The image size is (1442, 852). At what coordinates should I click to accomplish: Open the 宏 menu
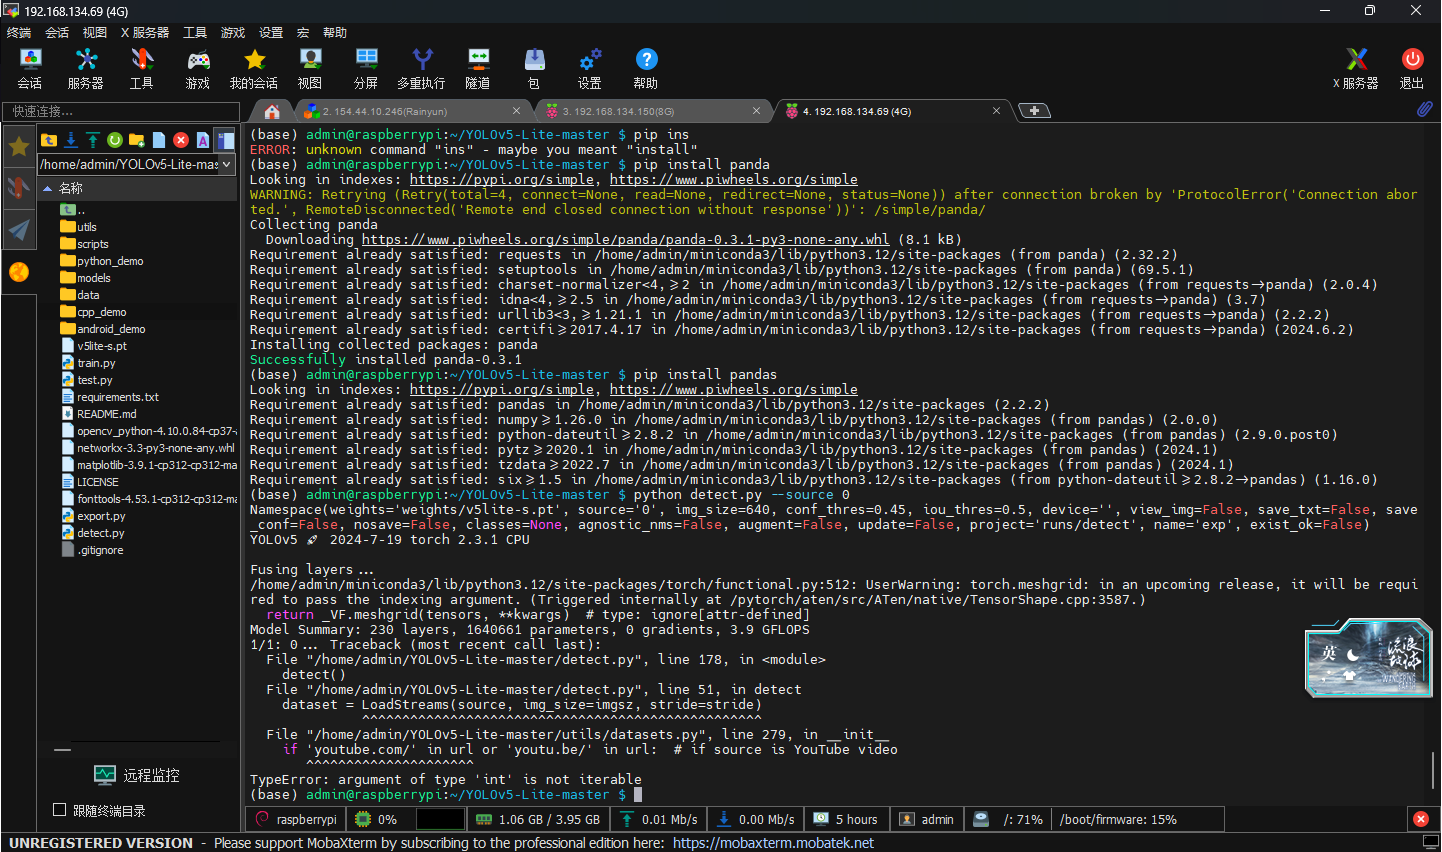[303, 33]
